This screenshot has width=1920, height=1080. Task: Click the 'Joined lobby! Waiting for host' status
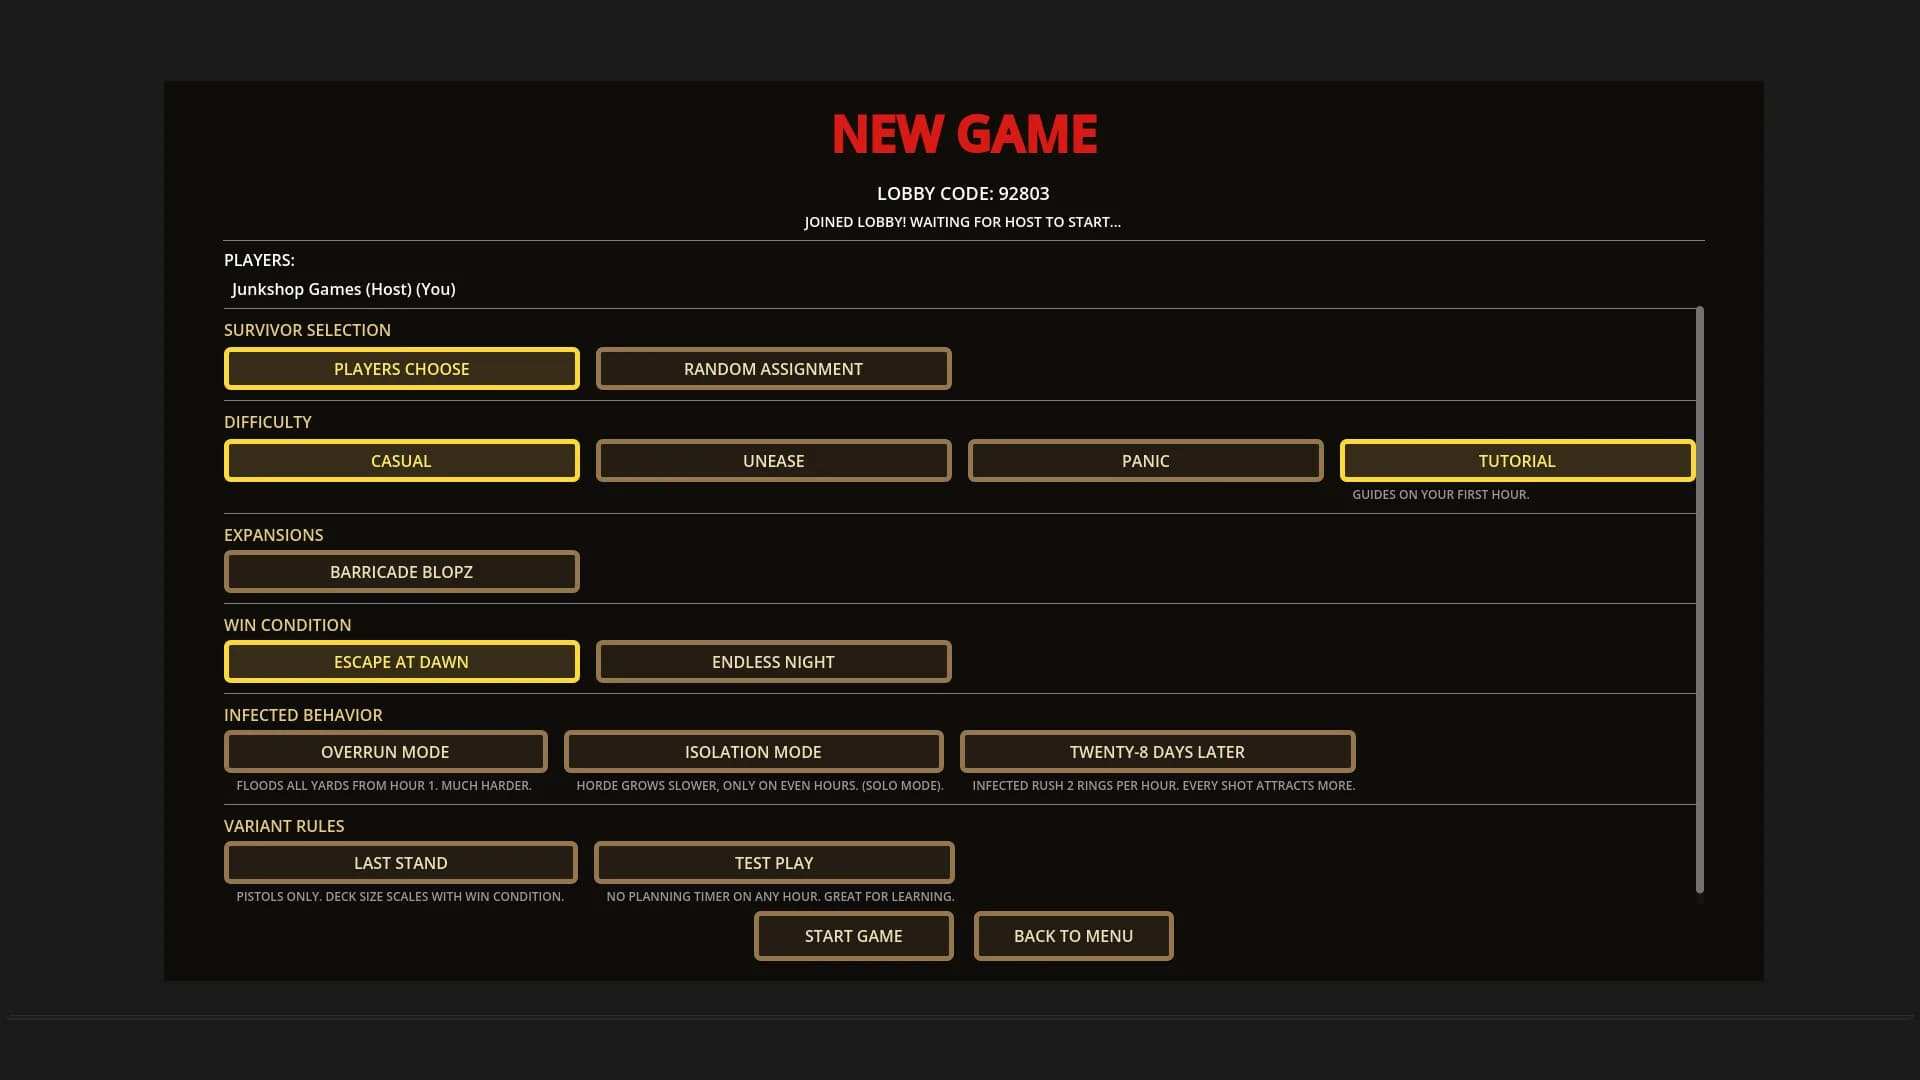pos(962,222)
